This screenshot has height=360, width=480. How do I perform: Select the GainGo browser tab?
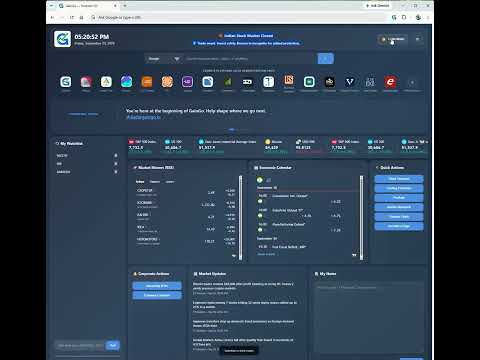pos(87,6)
